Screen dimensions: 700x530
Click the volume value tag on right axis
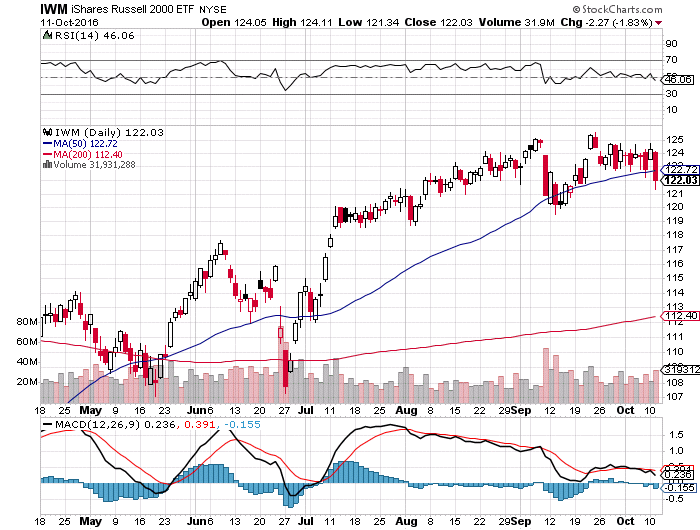tap(682, 370)
